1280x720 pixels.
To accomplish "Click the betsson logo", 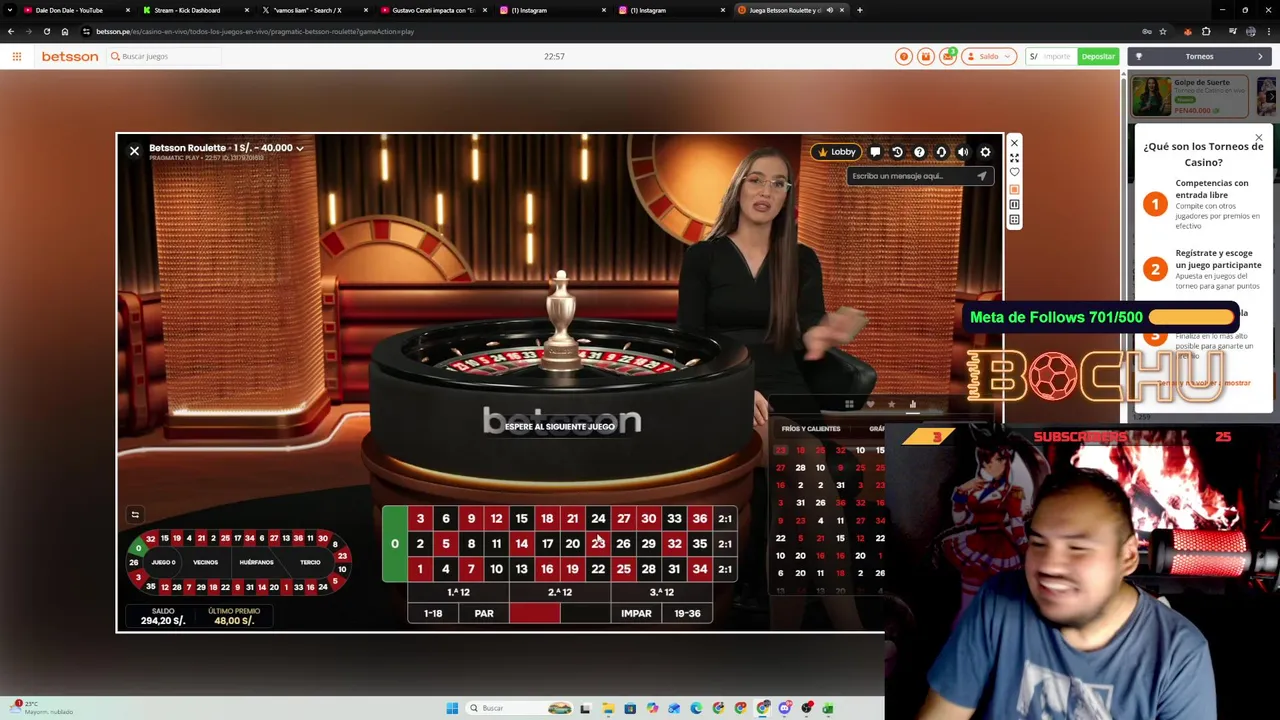I will pyautogui.click(x=70, y=56).
